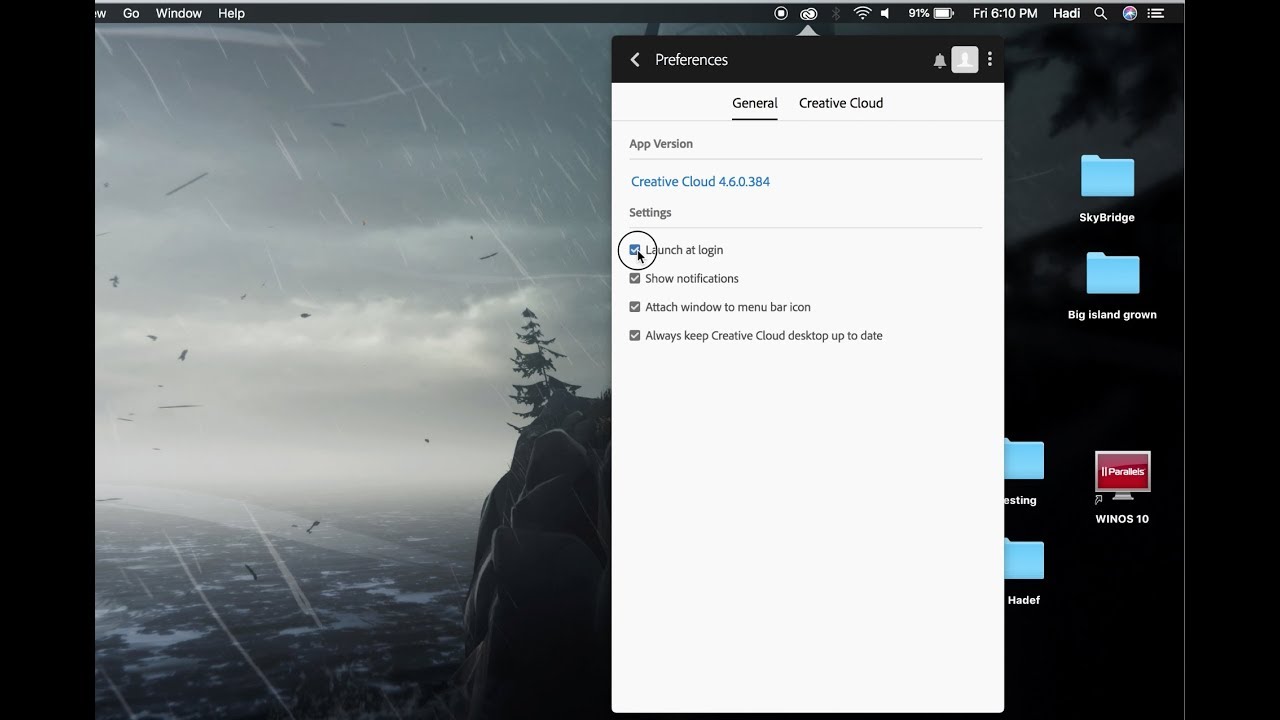Screen dimensions: 1280x720
Task: Switch to the General tab
Action: 755,103
